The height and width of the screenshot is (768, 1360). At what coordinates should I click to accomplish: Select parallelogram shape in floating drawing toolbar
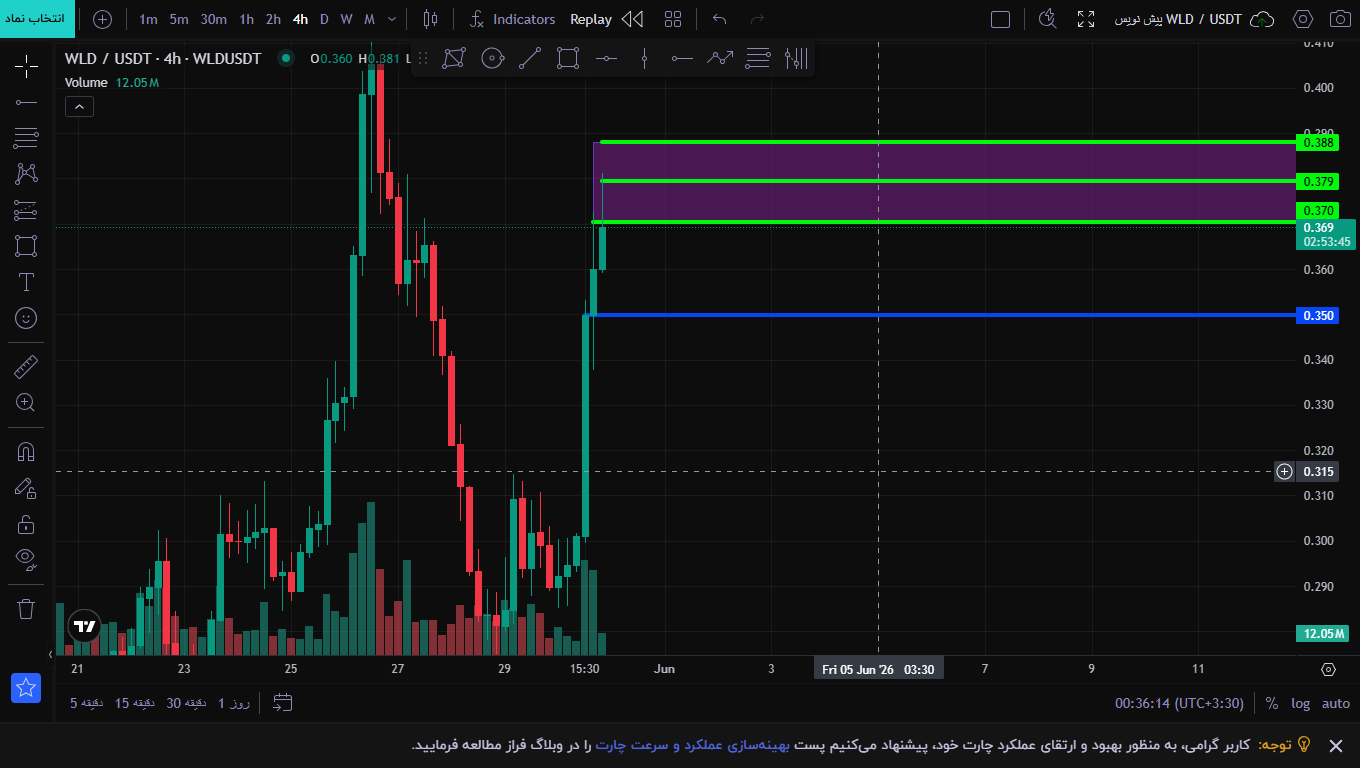454,58
